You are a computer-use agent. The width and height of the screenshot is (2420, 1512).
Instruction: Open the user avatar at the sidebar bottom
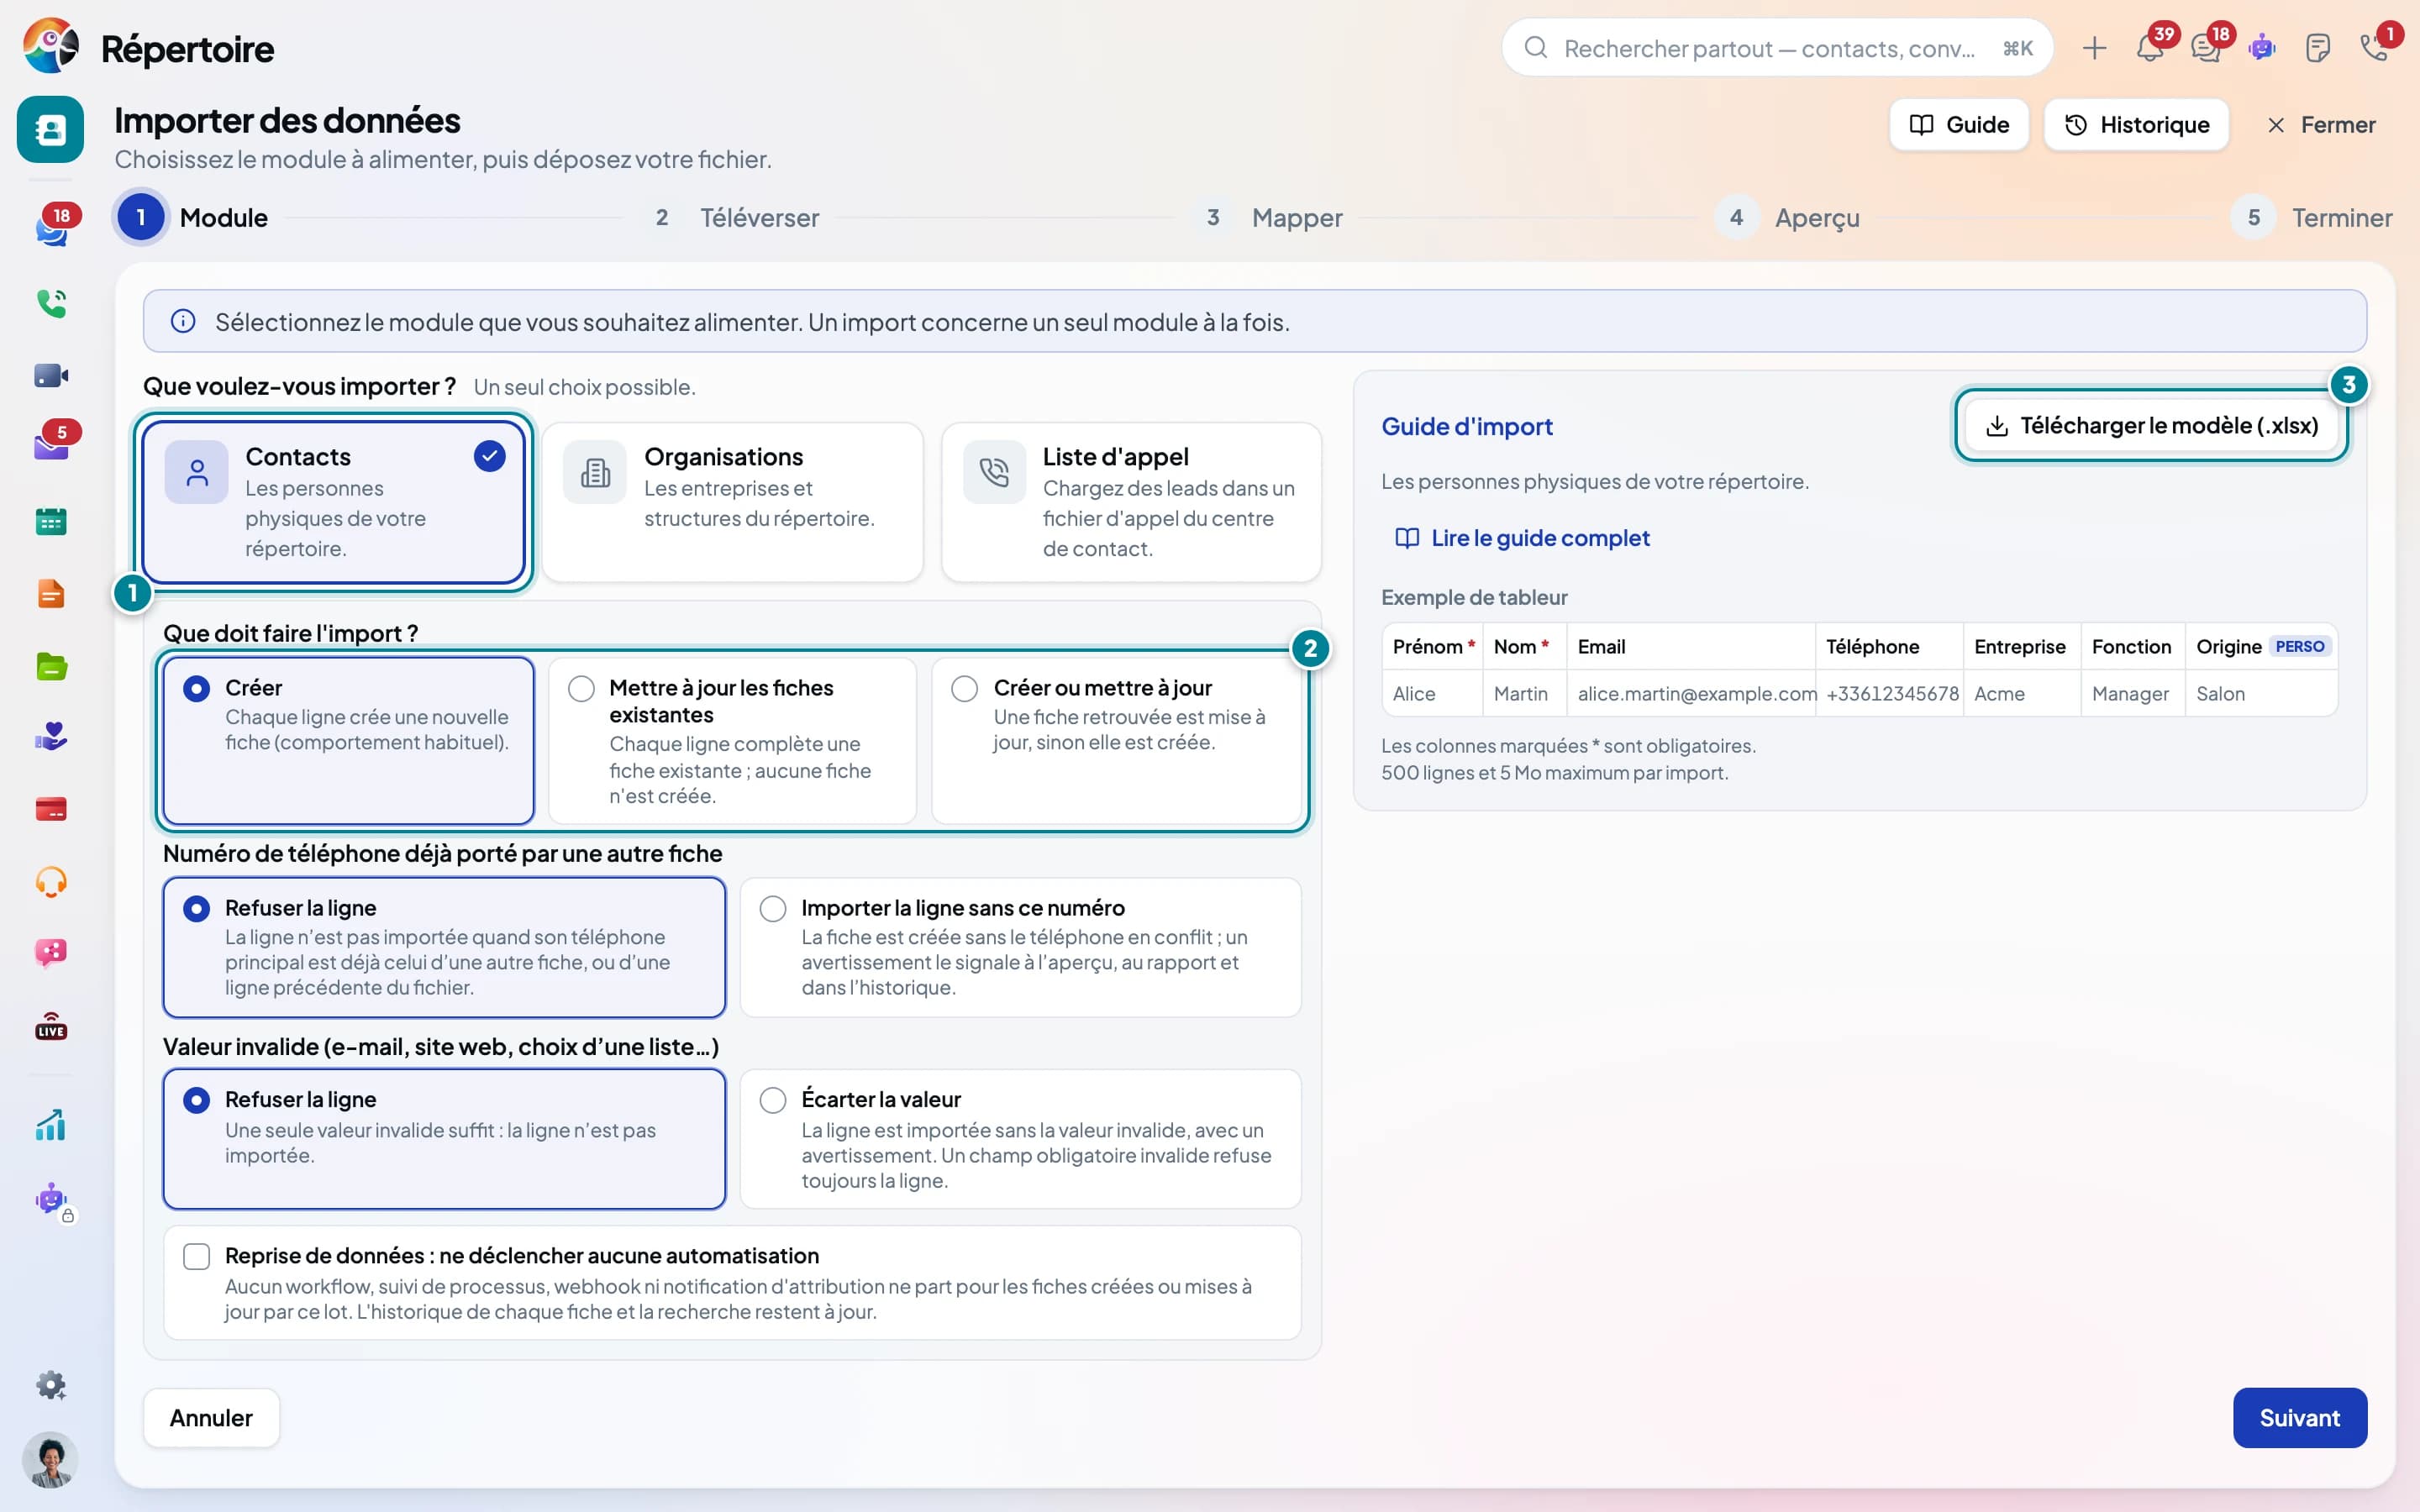pos(50,1460)
